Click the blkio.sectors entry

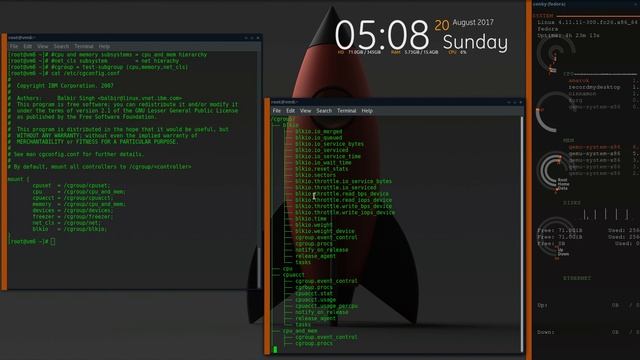[x=316, y=175]
